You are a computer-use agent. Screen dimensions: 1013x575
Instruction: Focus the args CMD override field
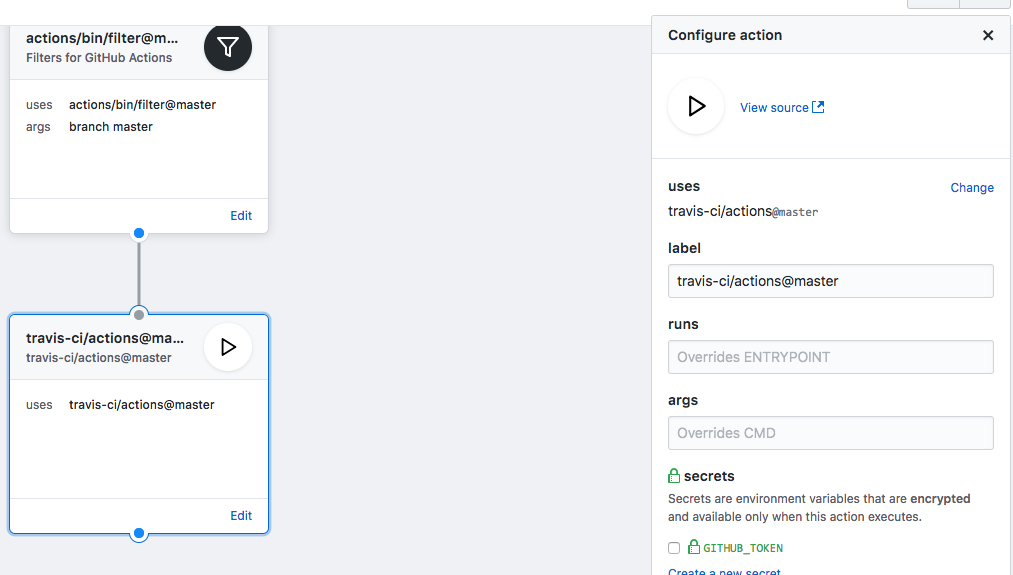[830, 433]
